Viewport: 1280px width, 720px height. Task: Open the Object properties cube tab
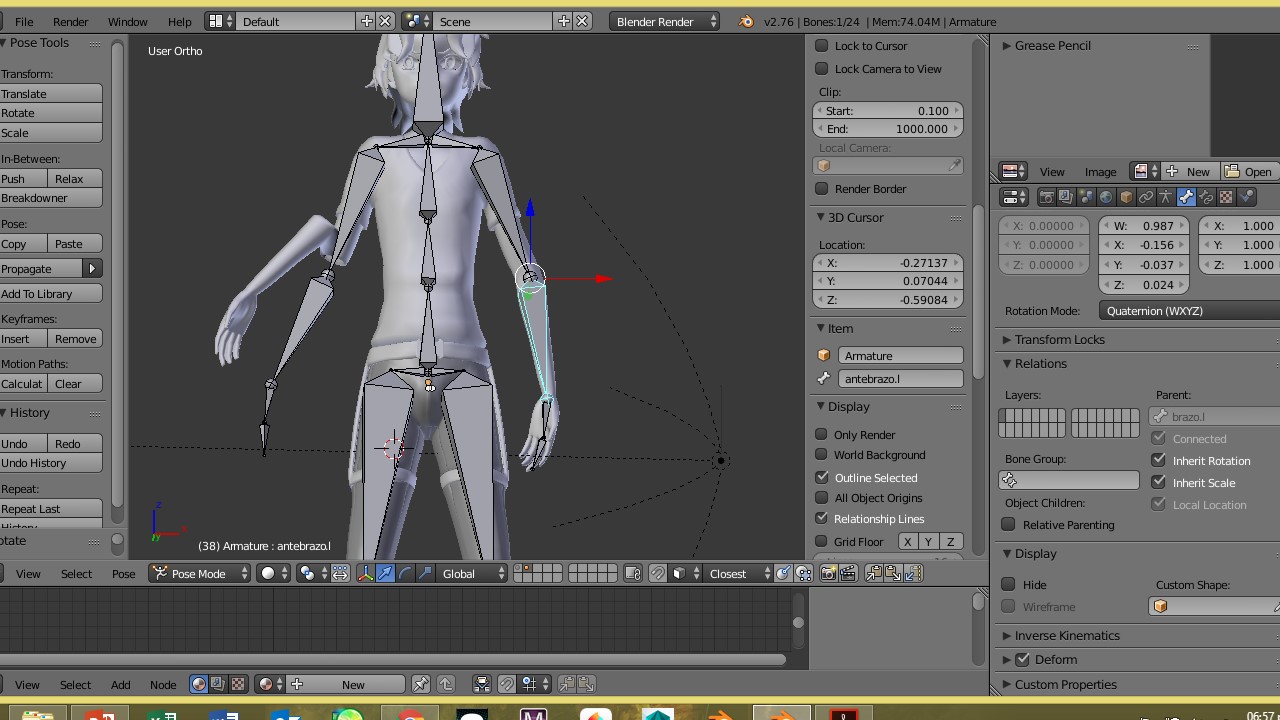(1126, 197)
